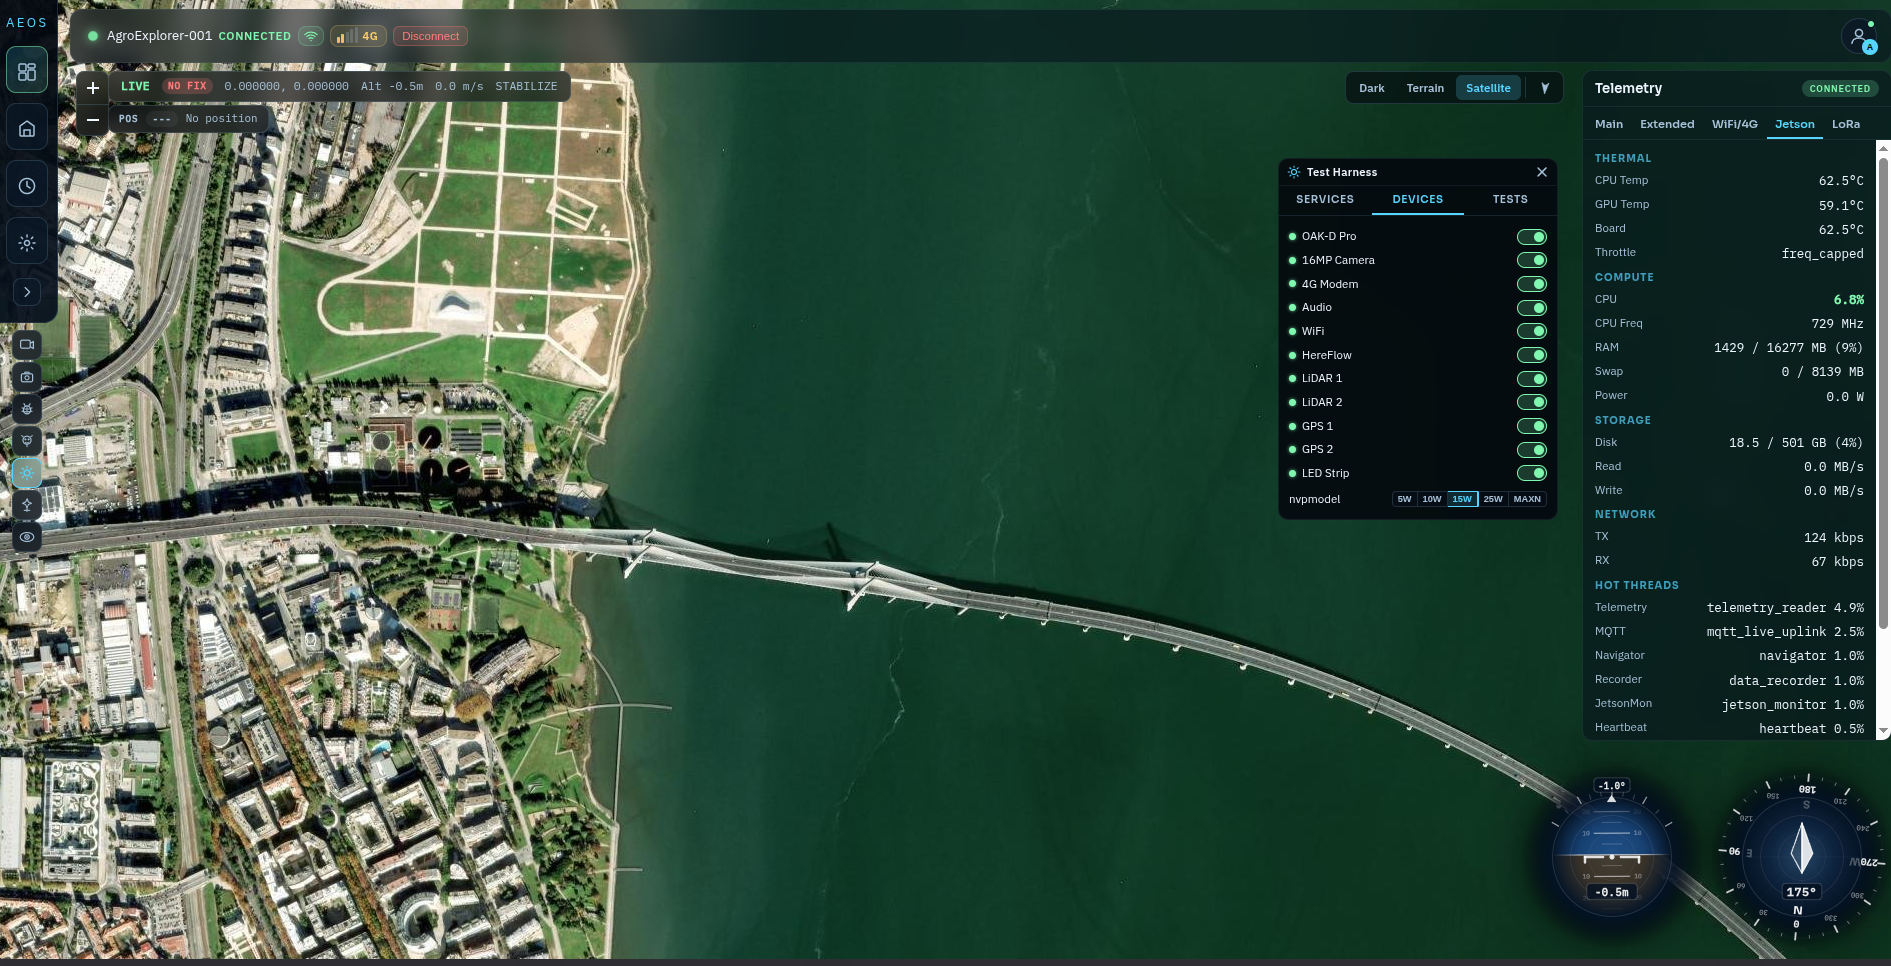Image resolution: width=1891 pixels, height=966 pixels.
Task: Open the user profile avatar
Action: (1860, 37)
